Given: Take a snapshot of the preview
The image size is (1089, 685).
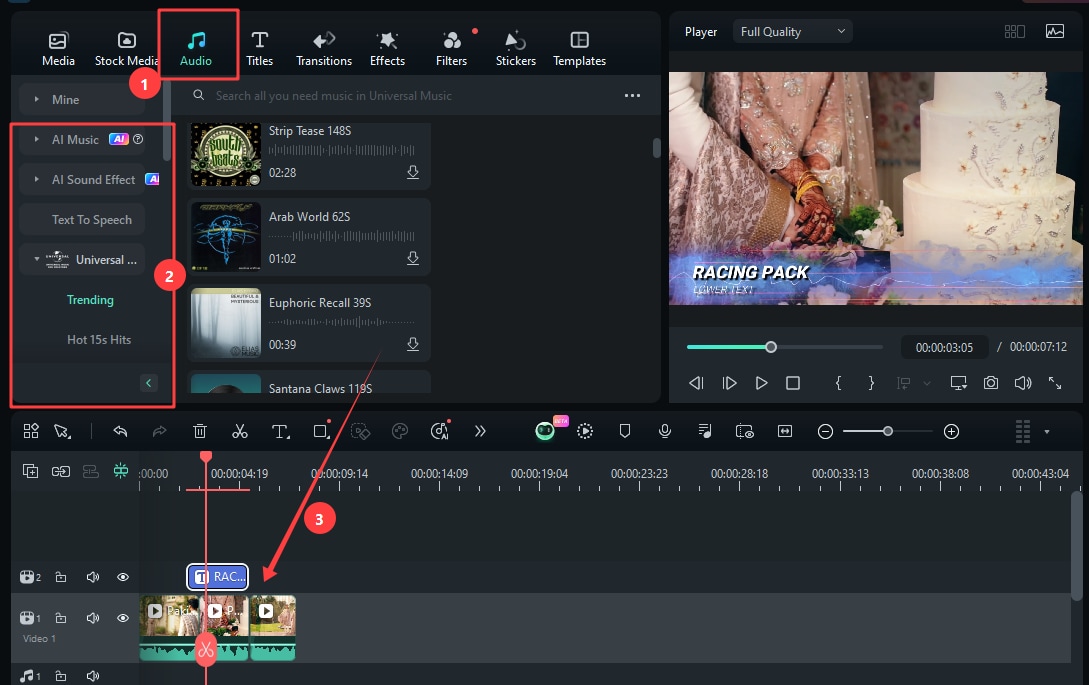Looking at the screenshot, I should (991, 383).
